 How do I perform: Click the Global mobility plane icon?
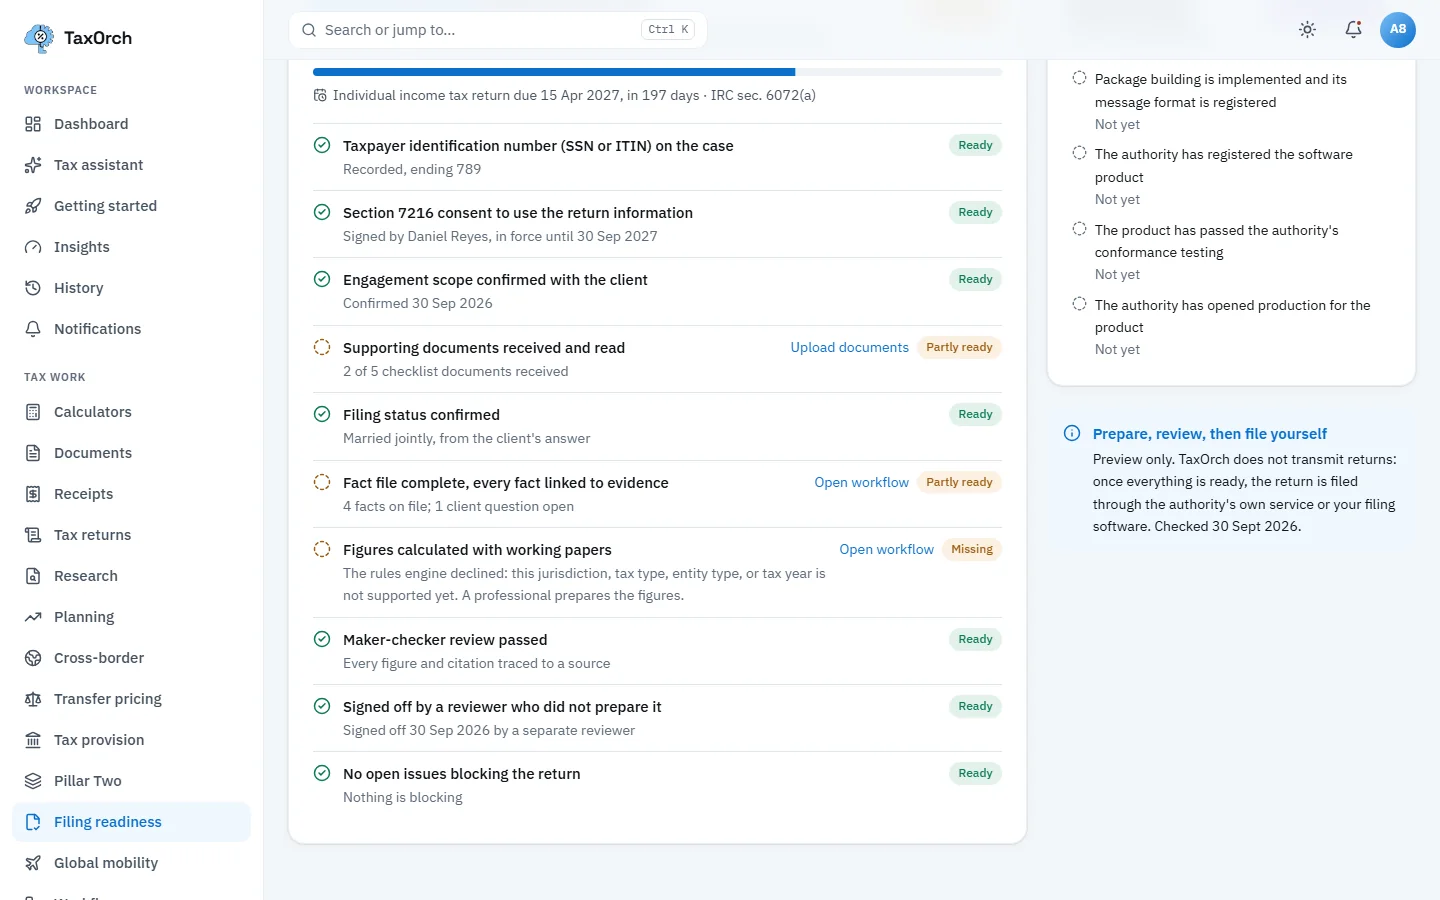coord(33,863)
